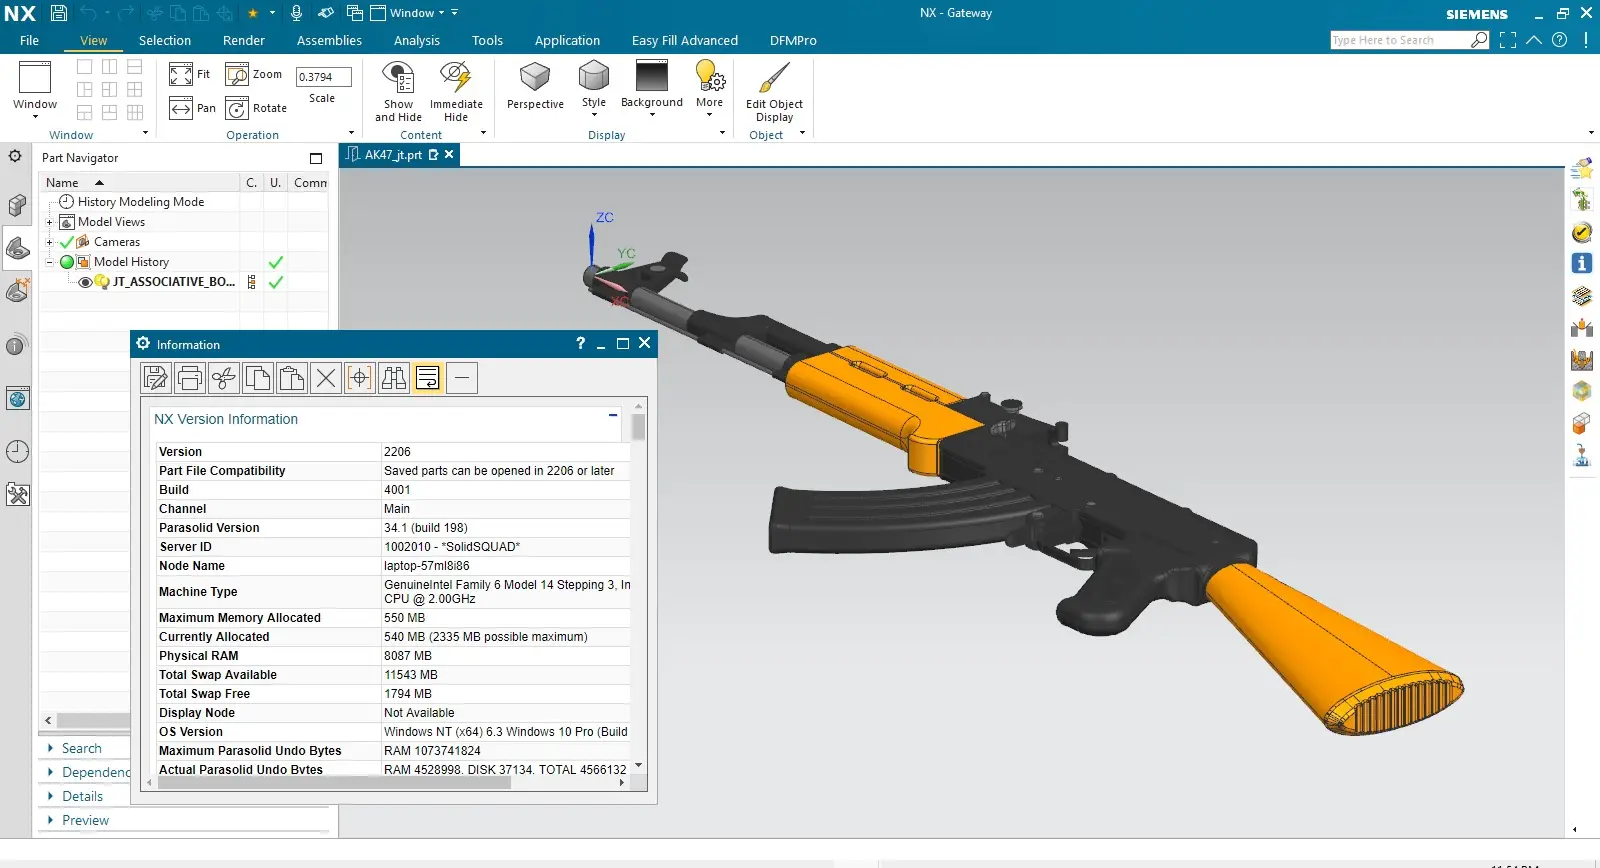Click the microphone voice command icon
Image resolution: width=1600 pixels, height=868 pixels.
[296, 13]
